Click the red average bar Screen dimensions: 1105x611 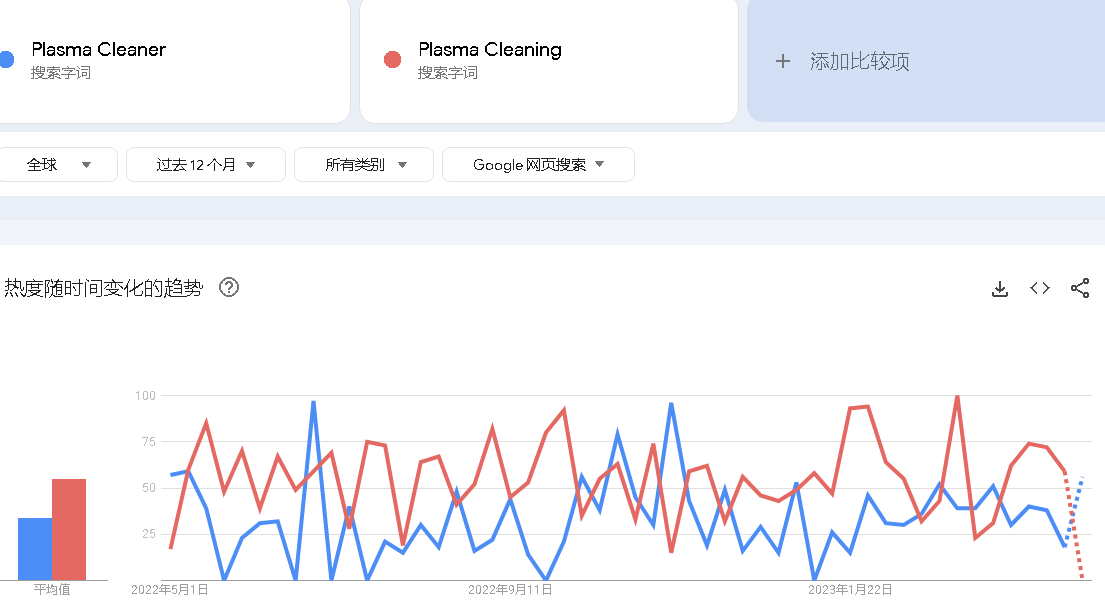pos(69,530)
